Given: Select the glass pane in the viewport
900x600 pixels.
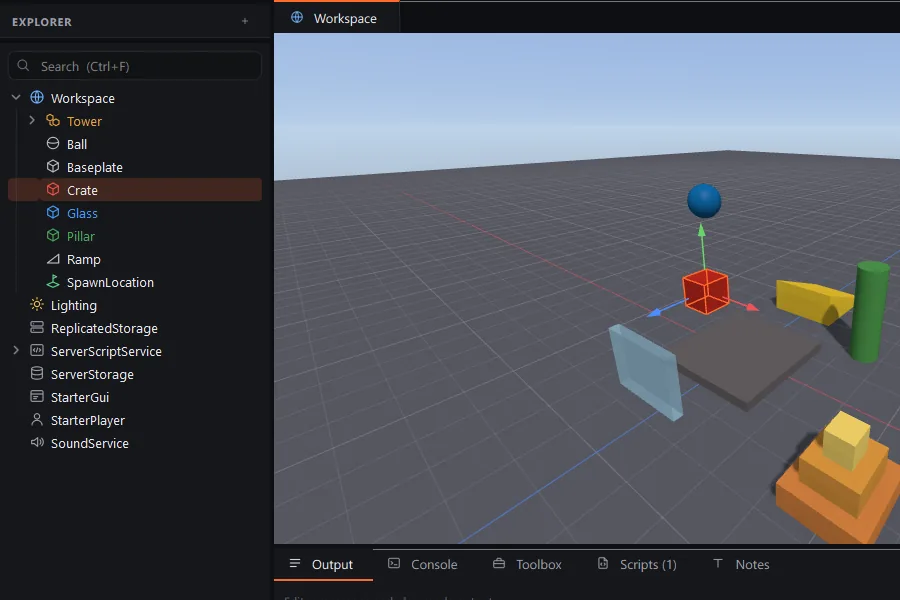Looking at the screenshot, I should coord(645,372).
